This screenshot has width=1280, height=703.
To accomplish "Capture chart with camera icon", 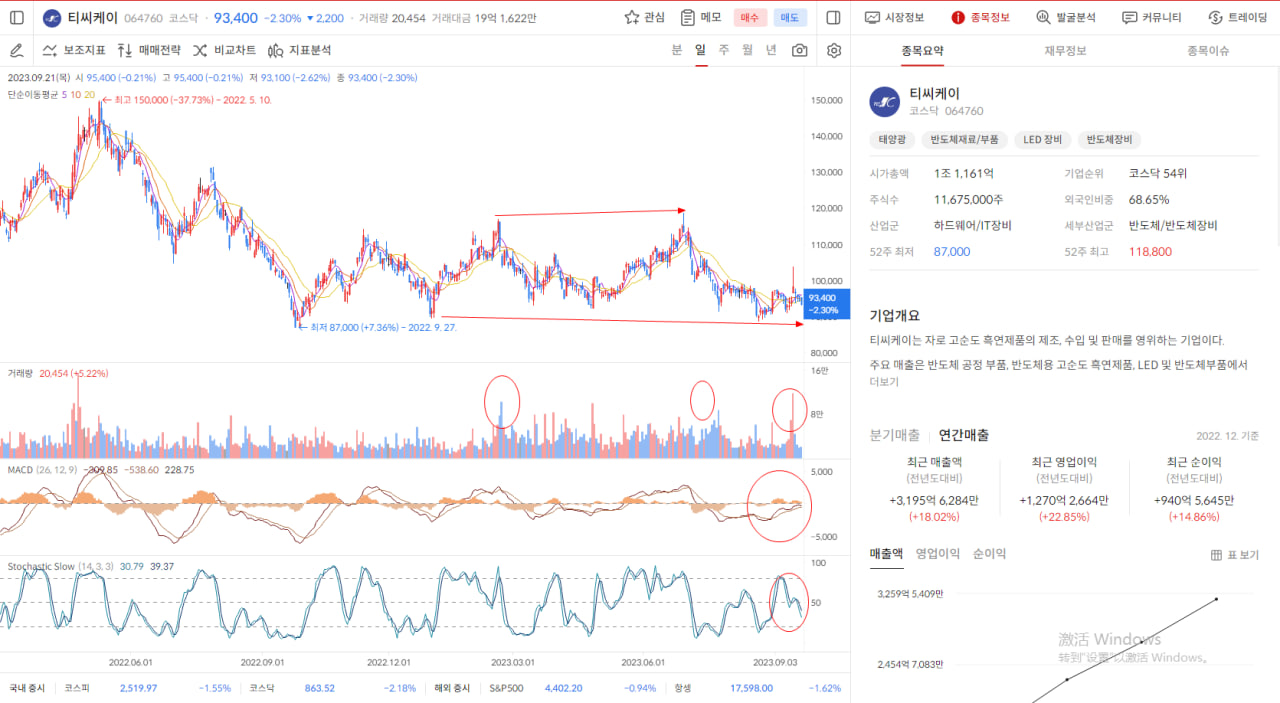I will pos(799,50).
